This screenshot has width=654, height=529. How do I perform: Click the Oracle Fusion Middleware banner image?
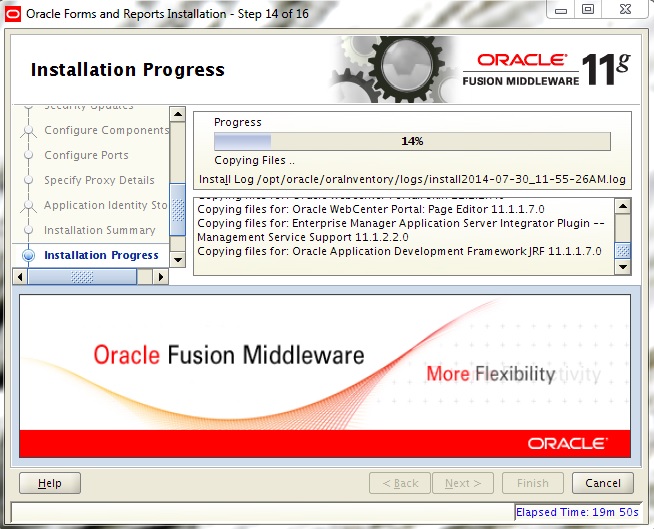click(326, 375)
